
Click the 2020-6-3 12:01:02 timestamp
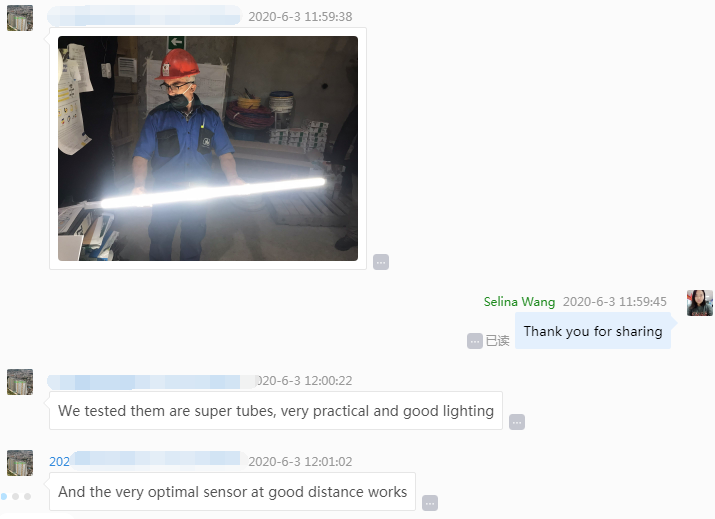pos(300,462)
